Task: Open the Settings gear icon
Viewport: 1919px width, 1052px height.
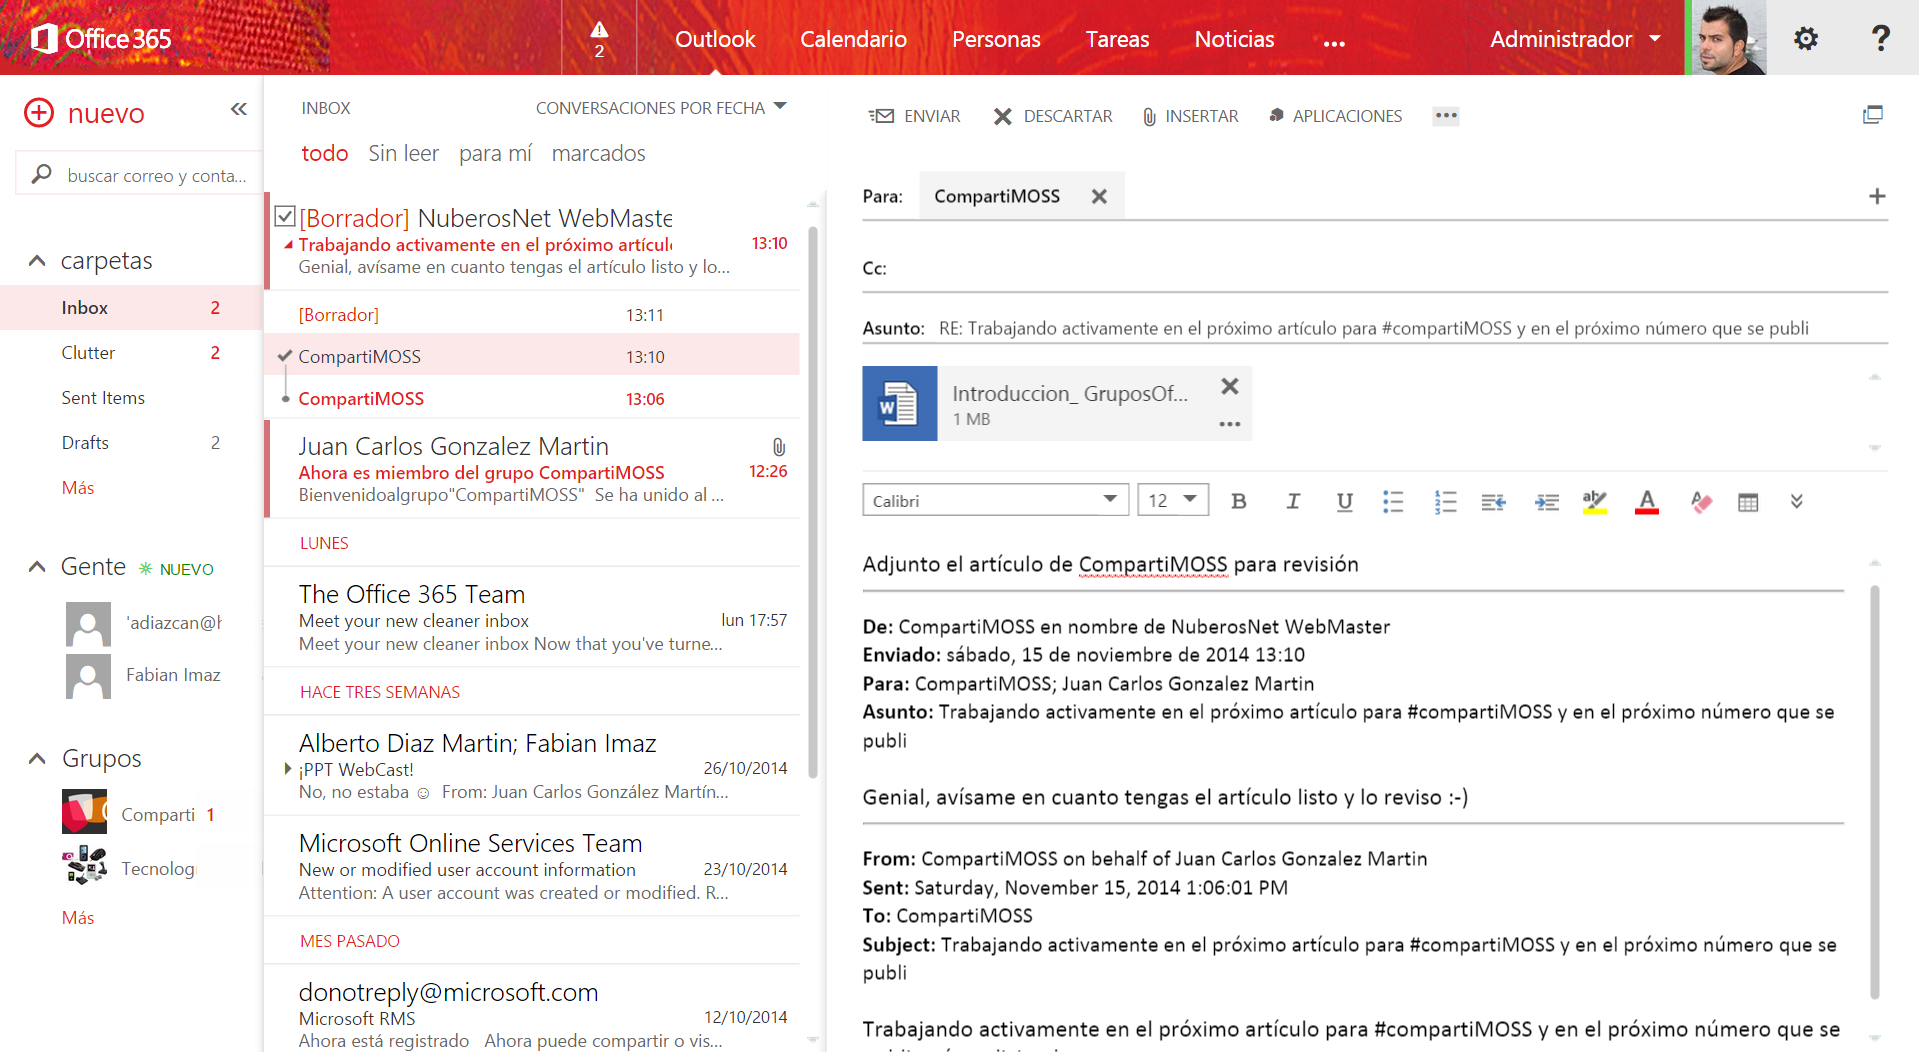Action: pyautogui.click(x=1805, y=38)
